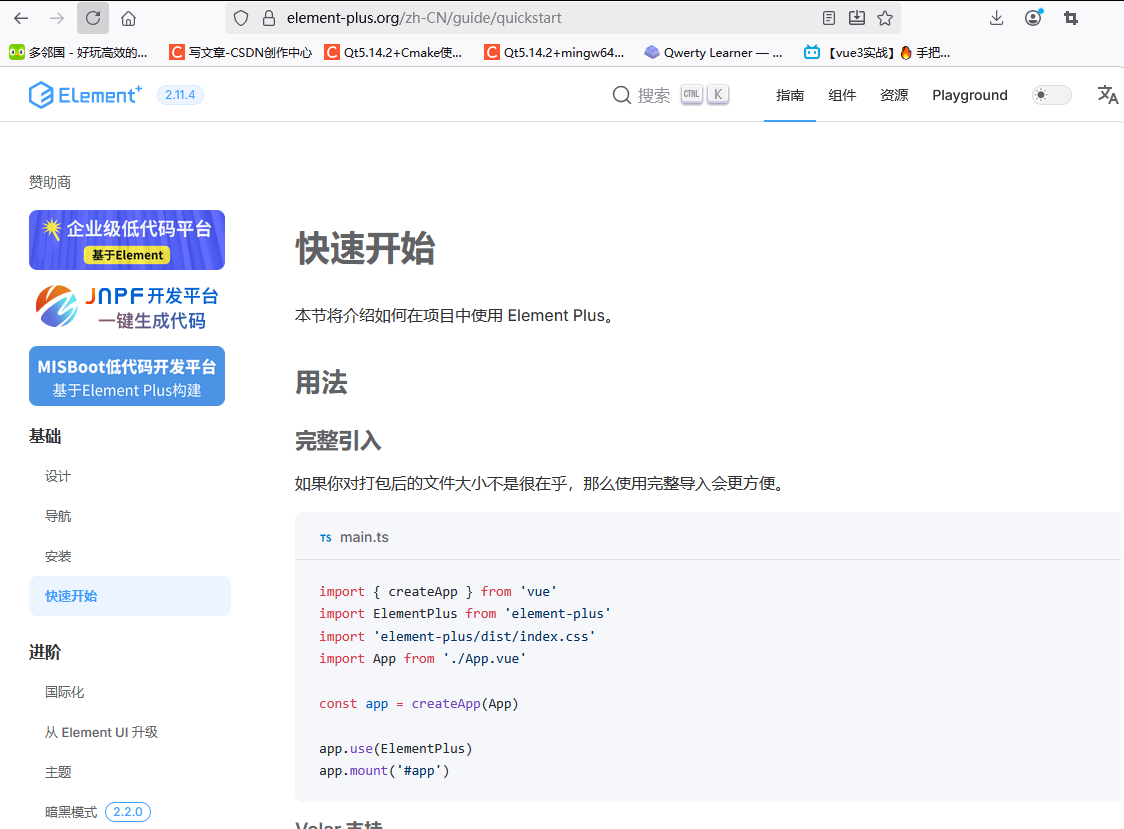Click the shield tracking protection icon

pos(241,18)
